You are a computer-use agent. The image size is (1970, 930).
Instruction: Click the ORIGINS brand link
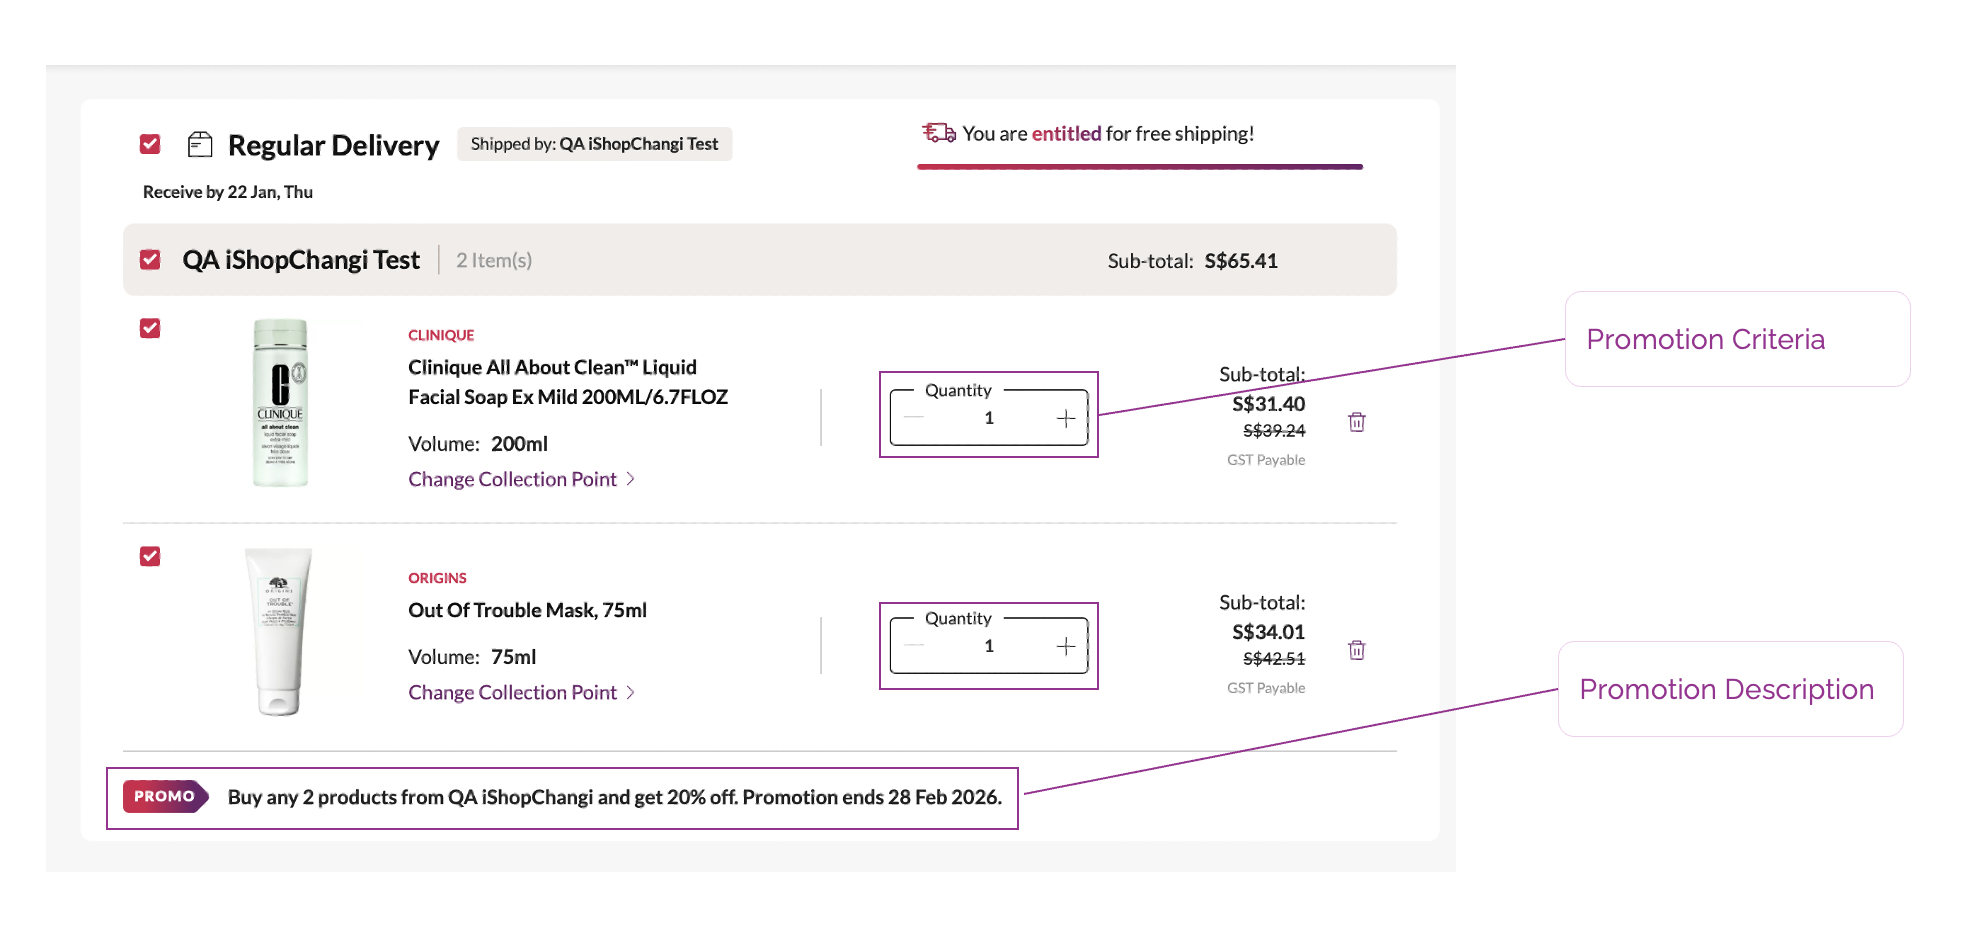click(437, 578)
